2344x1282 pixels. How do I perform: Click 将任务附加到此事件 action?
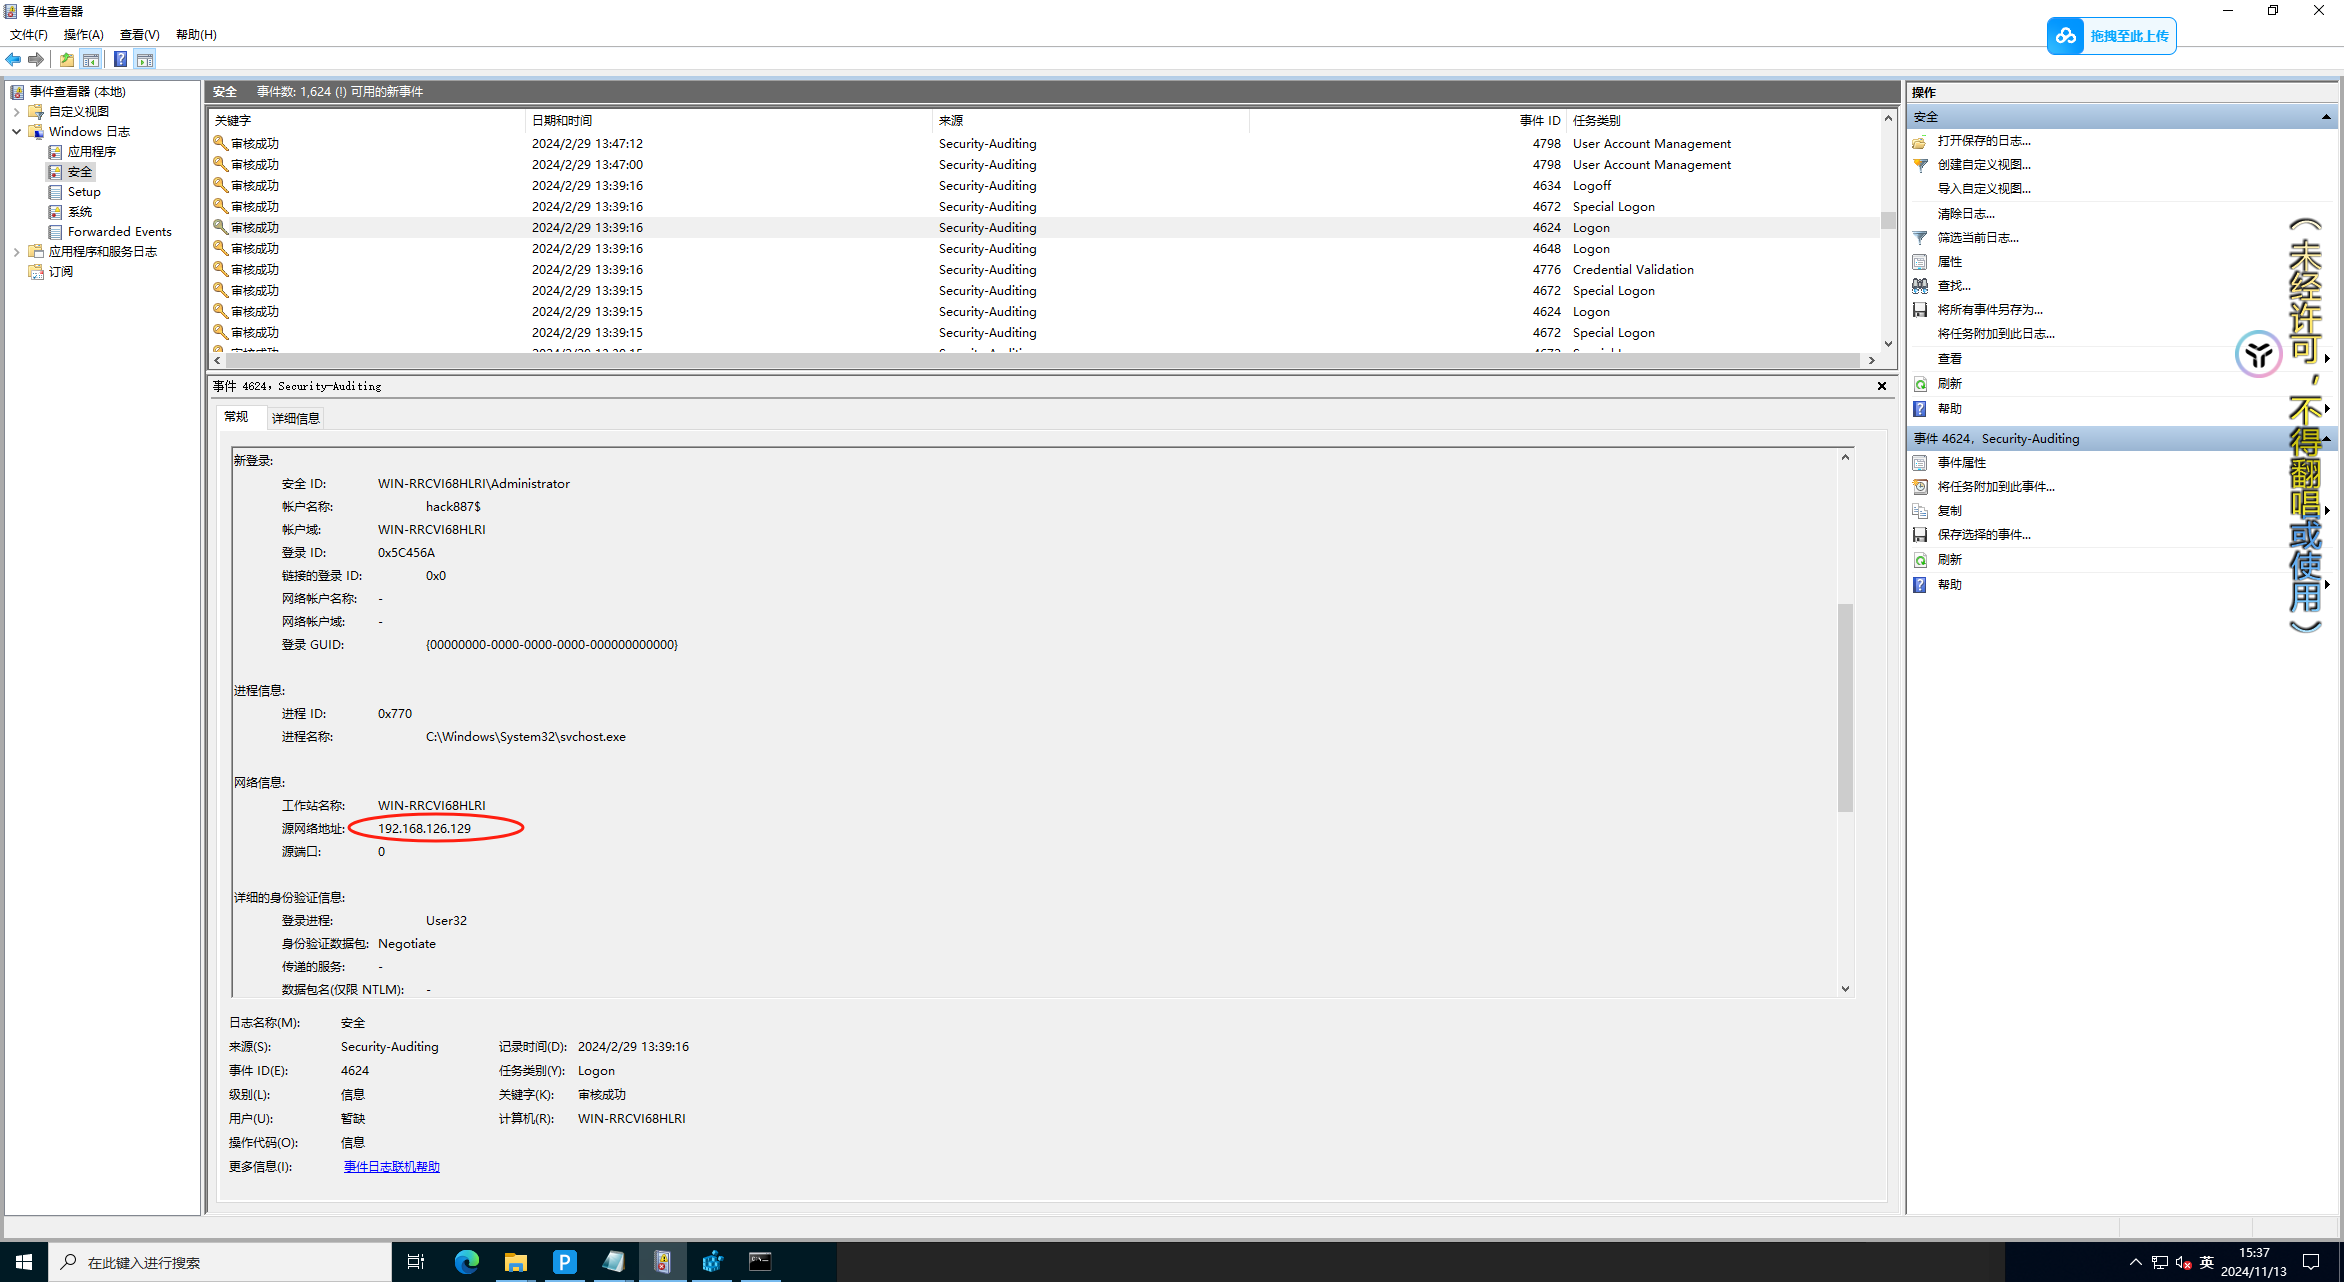pyautogui.click(x=1996, y=487)
